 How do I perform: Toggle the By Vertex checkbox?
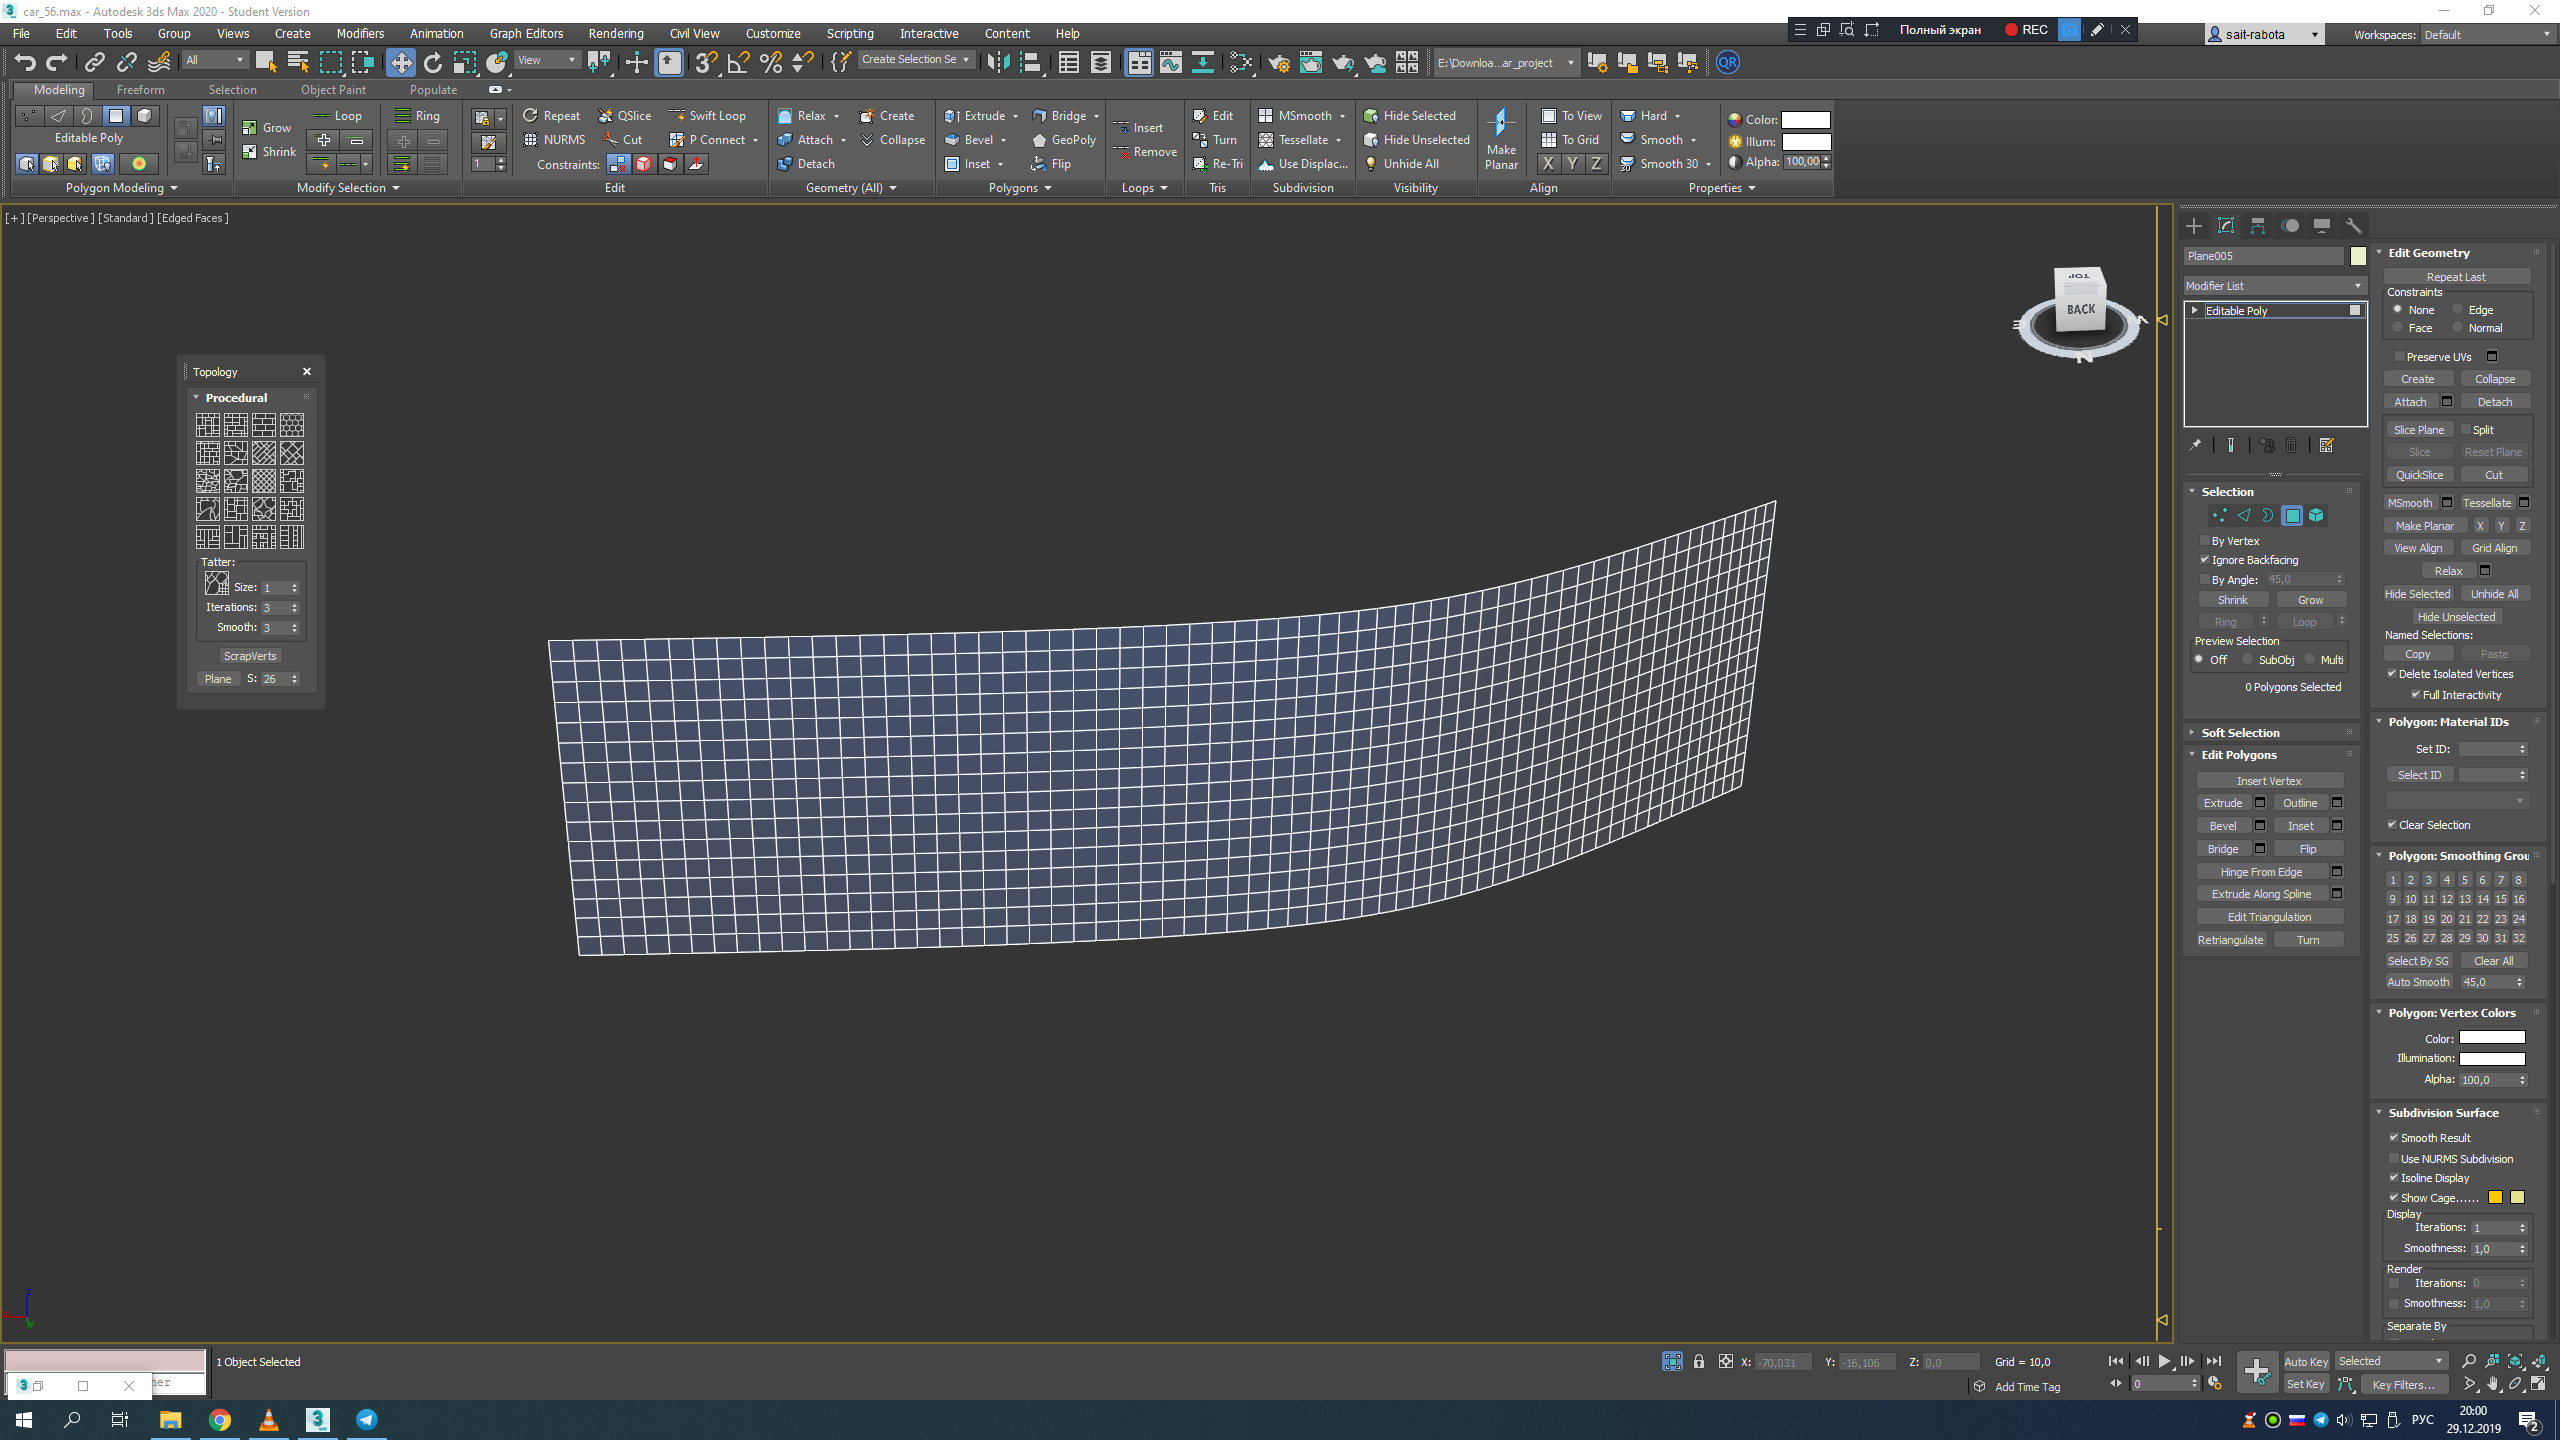coord(2204,541)
